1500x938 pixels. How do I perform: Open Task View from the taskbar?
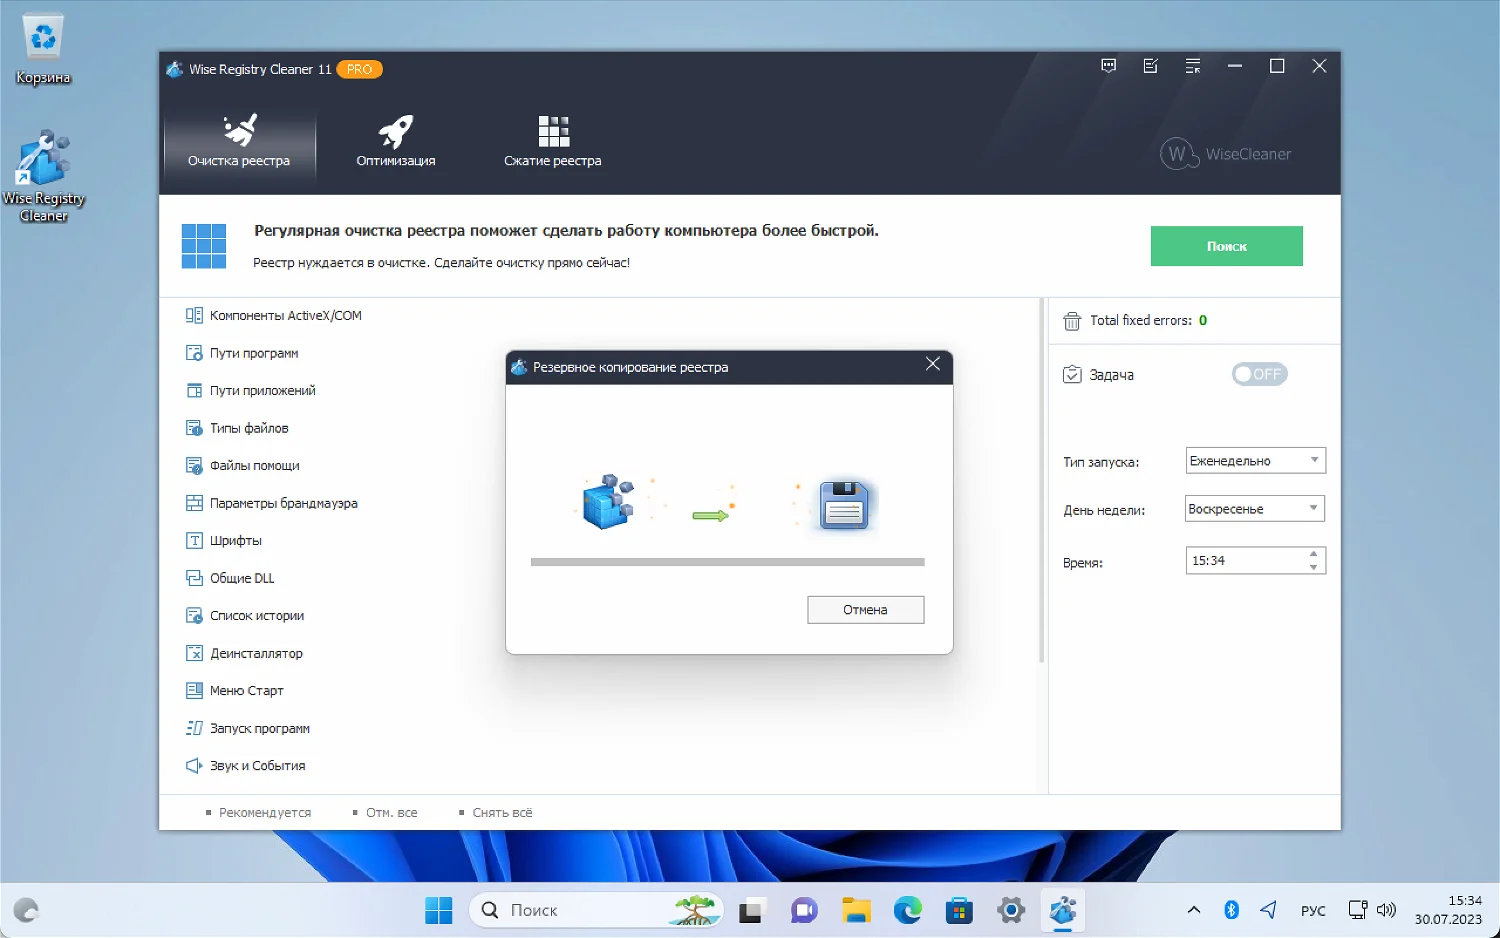click(751, 910)
